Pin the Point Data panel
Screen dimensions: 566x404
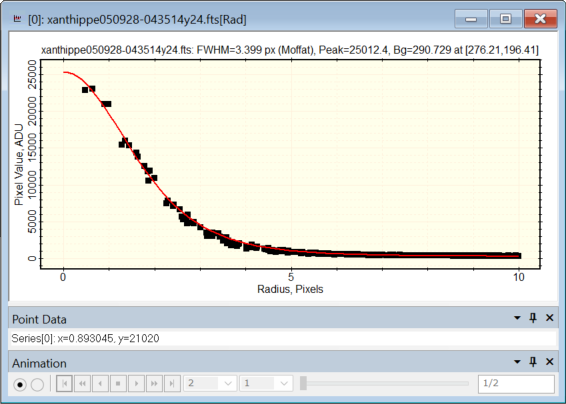(533, 318)
